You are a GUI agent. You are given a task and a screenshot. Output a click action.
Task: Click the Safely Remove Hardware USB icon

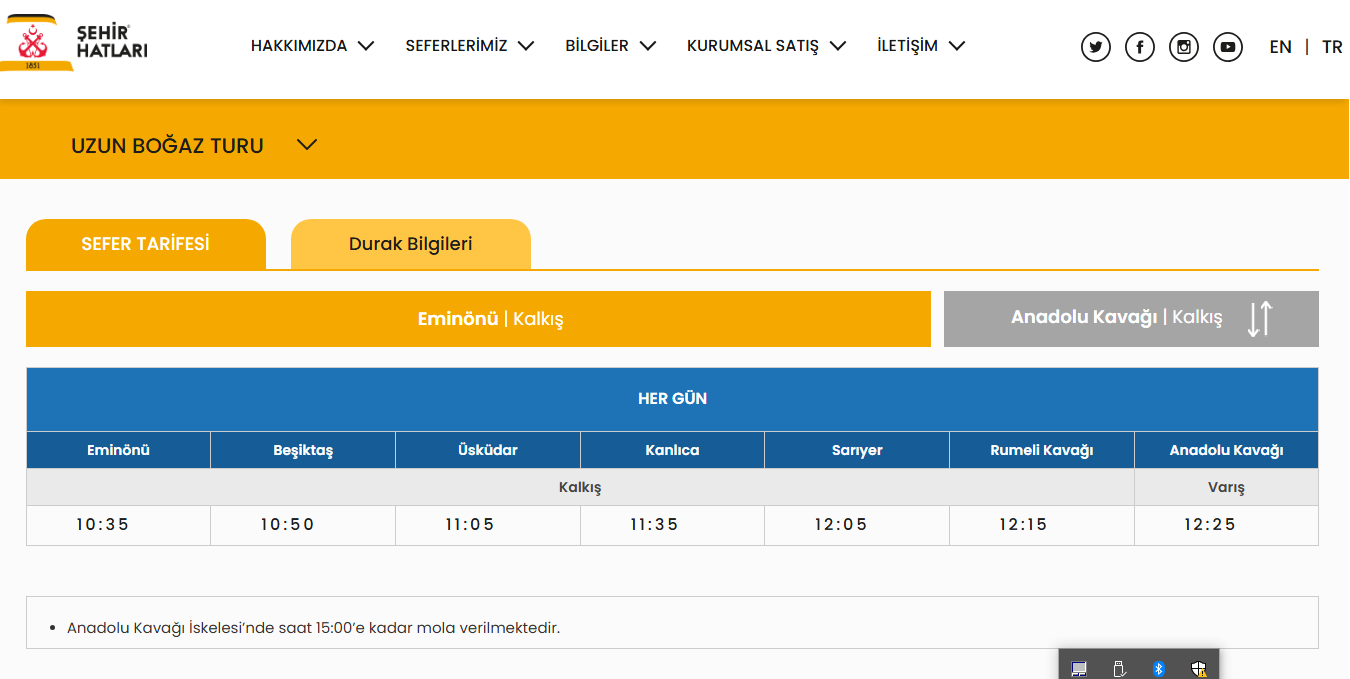[x=1119, y=668]
